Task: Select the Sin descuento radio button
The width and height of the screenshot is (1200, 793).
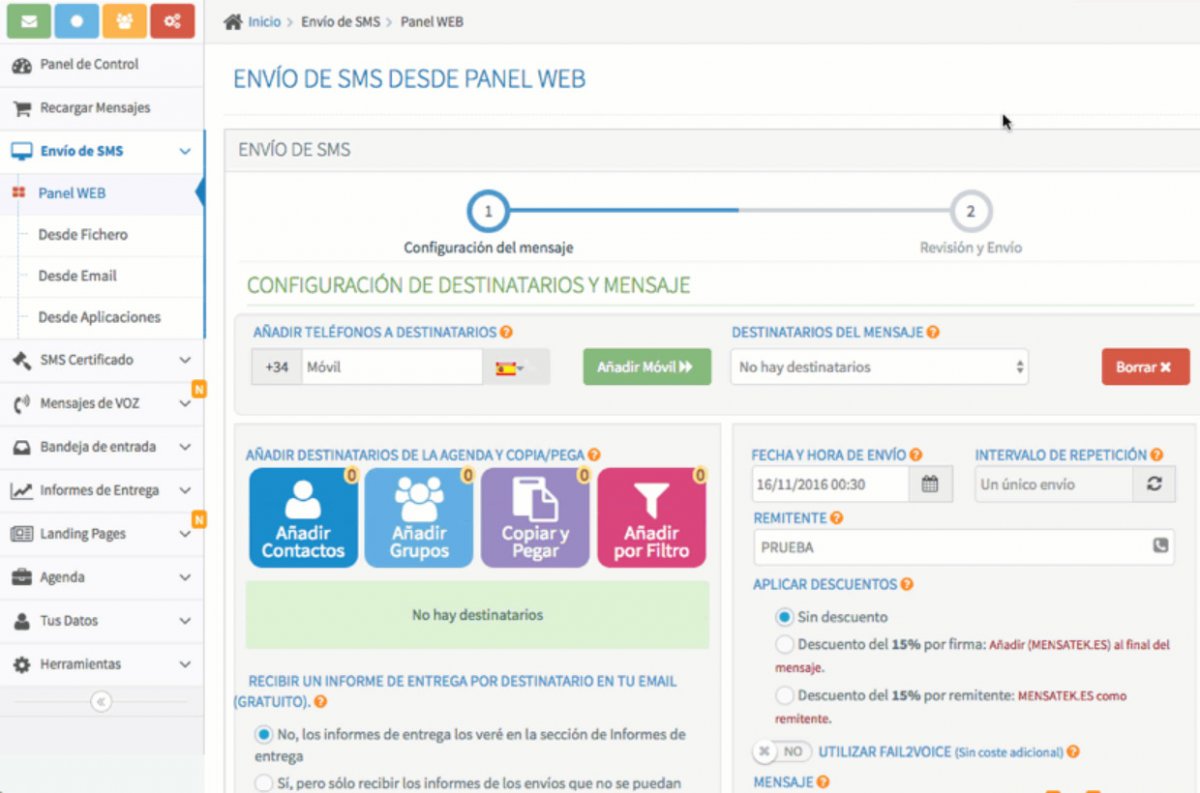Action: coord(785,617)
